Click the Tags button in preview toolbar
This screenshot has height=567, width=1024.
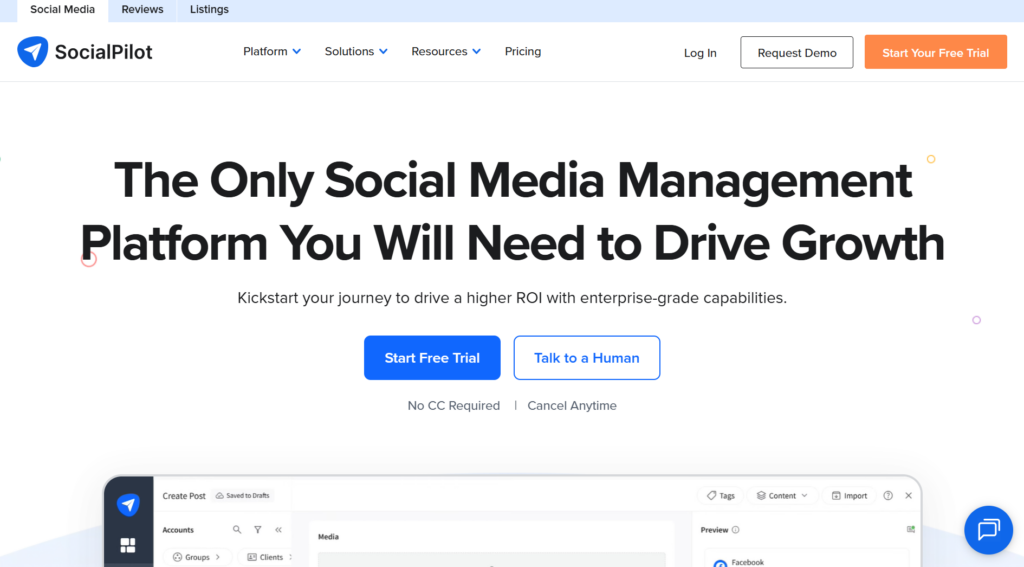tap(721, 496)
